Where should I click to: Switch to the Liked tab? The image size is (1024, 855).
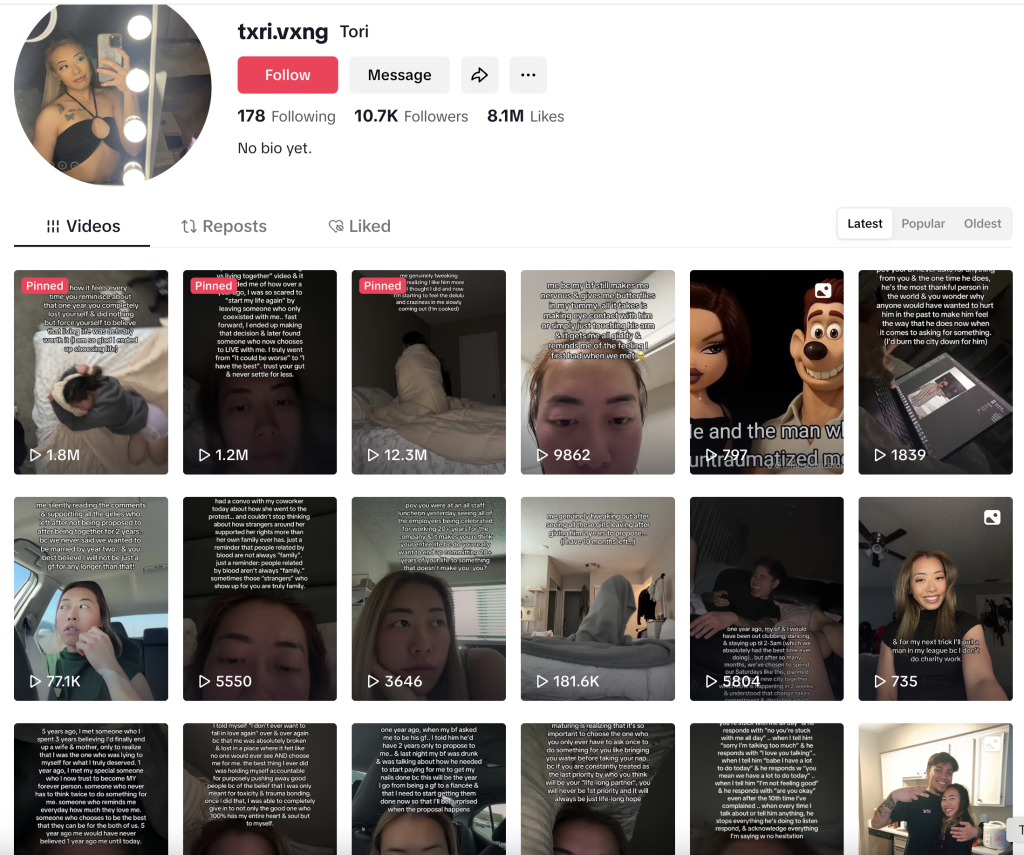pyautogui.click(x=359, y=226)
